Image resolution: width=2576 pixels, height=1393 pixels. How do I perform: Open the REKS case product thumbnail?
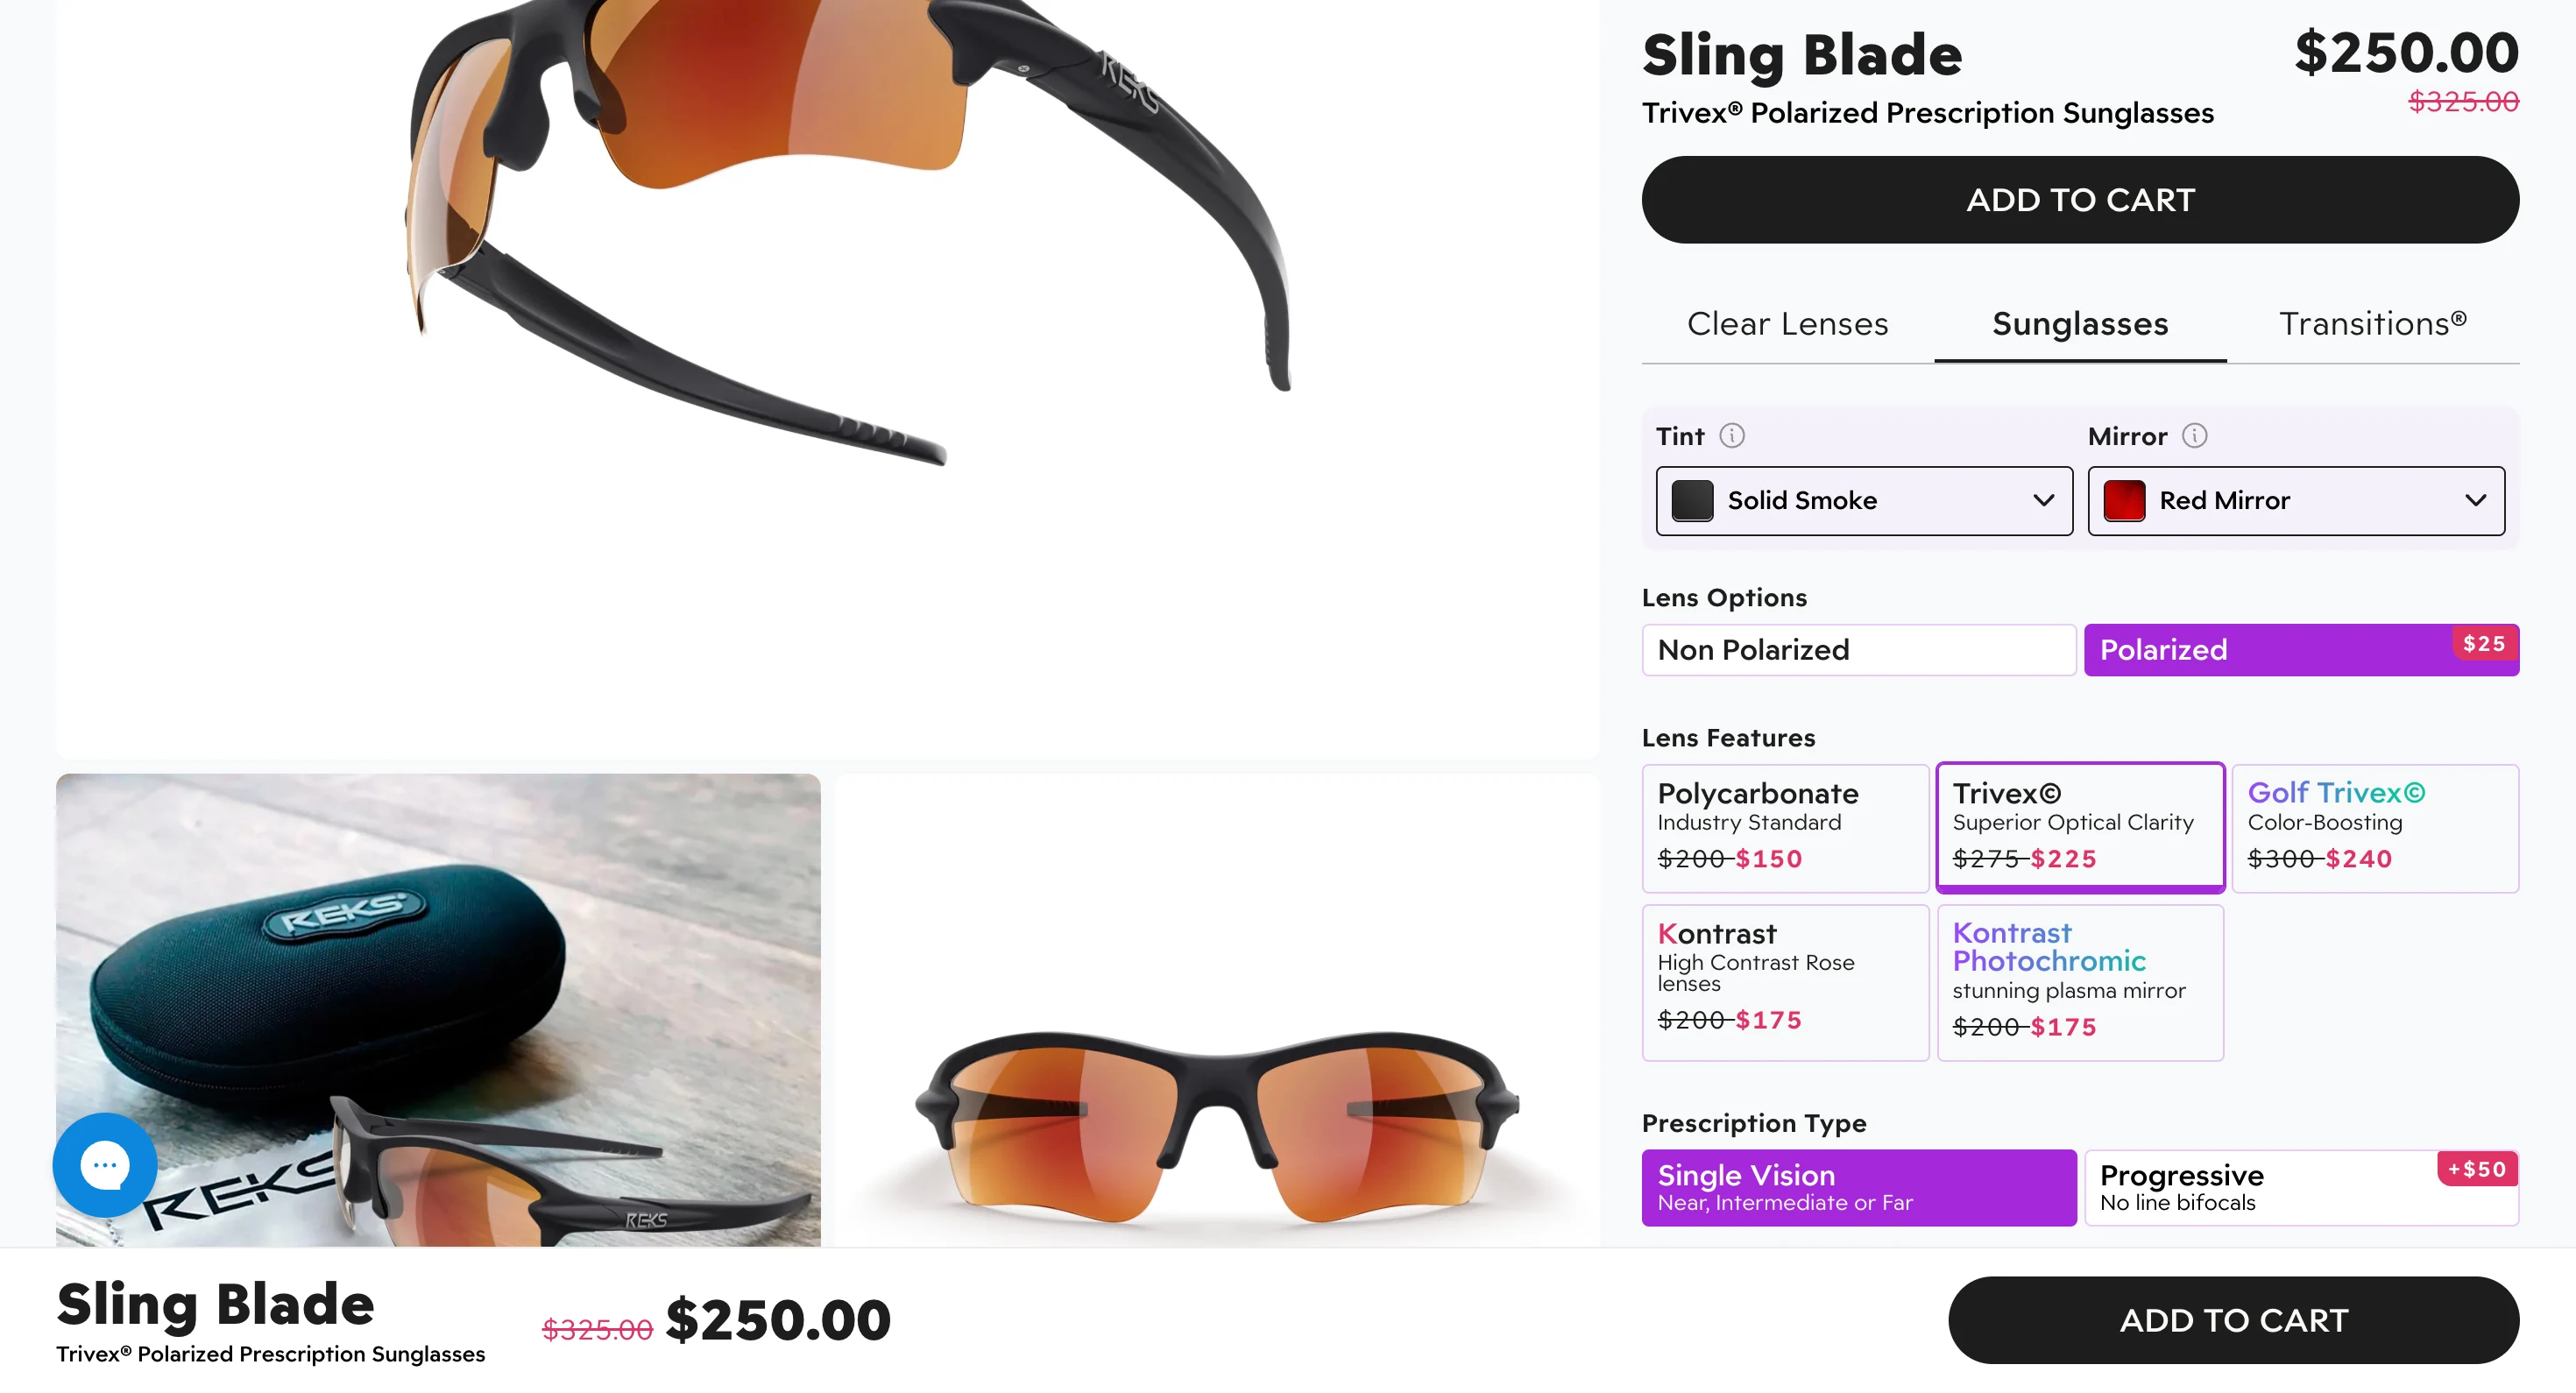(x=438, y=1010)
